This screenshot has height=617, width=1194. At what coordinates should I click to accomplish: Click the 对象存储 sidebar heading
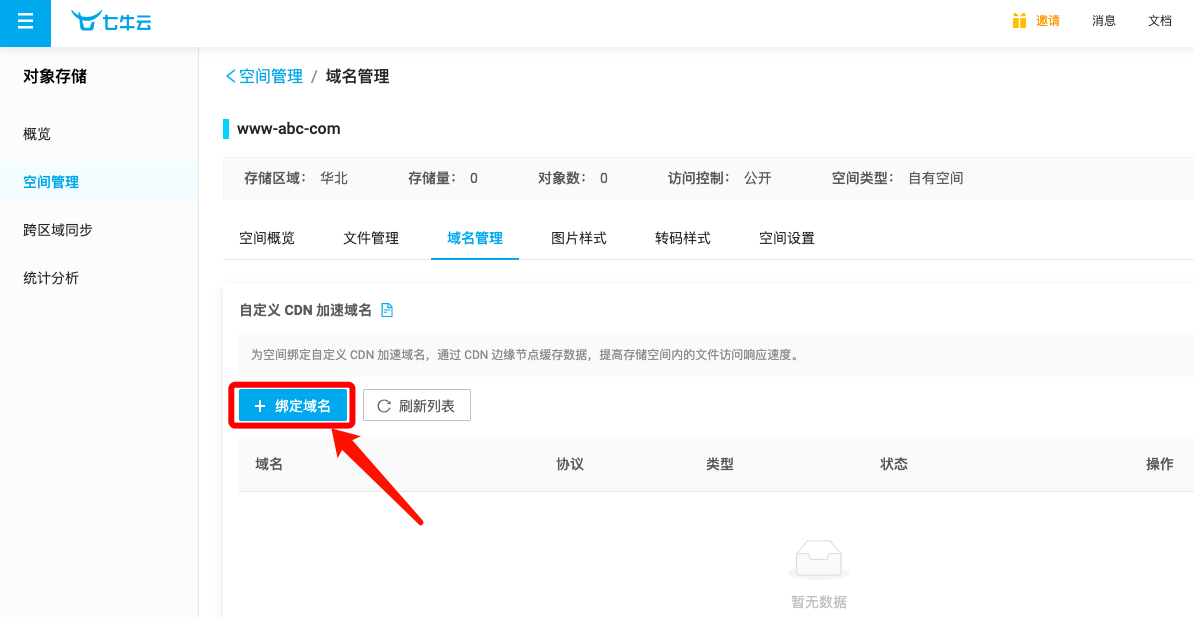55,76
